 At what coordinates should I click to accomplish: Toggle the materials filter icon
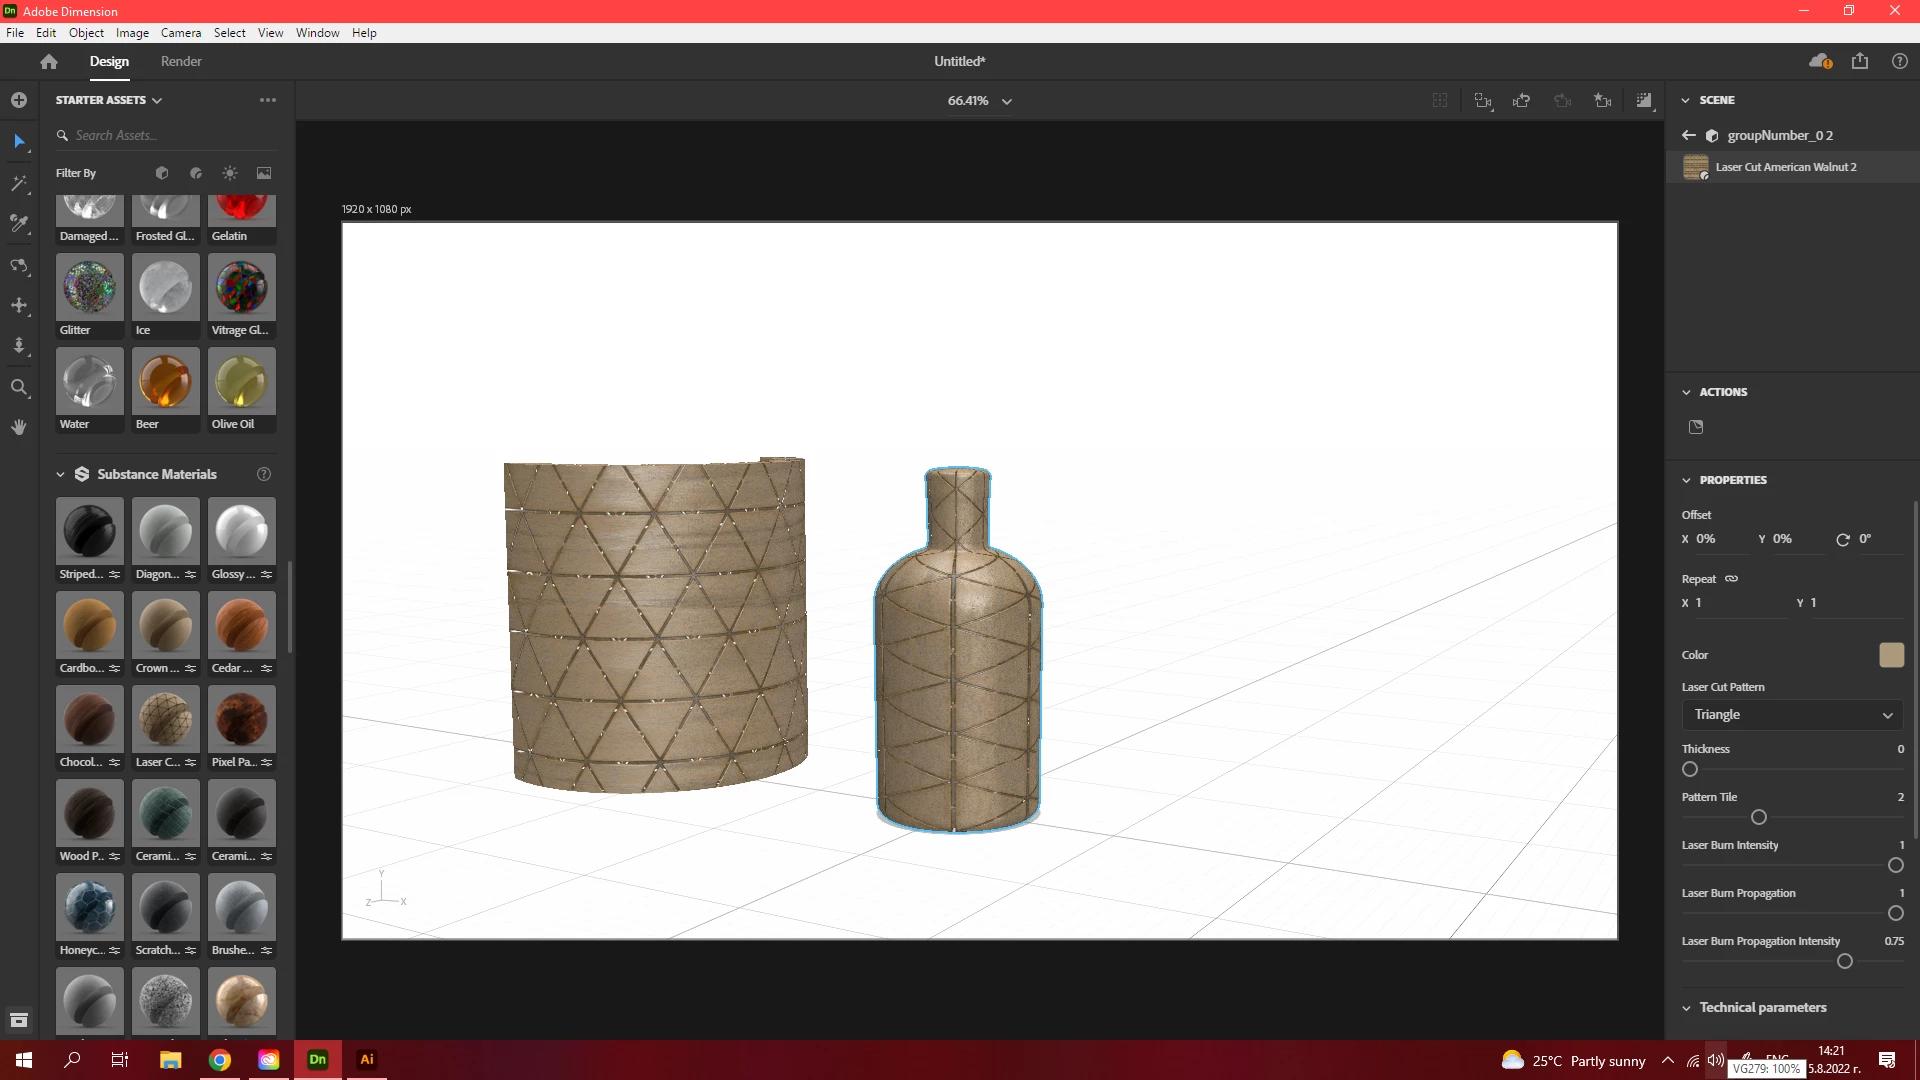click(x=196, y=173)
